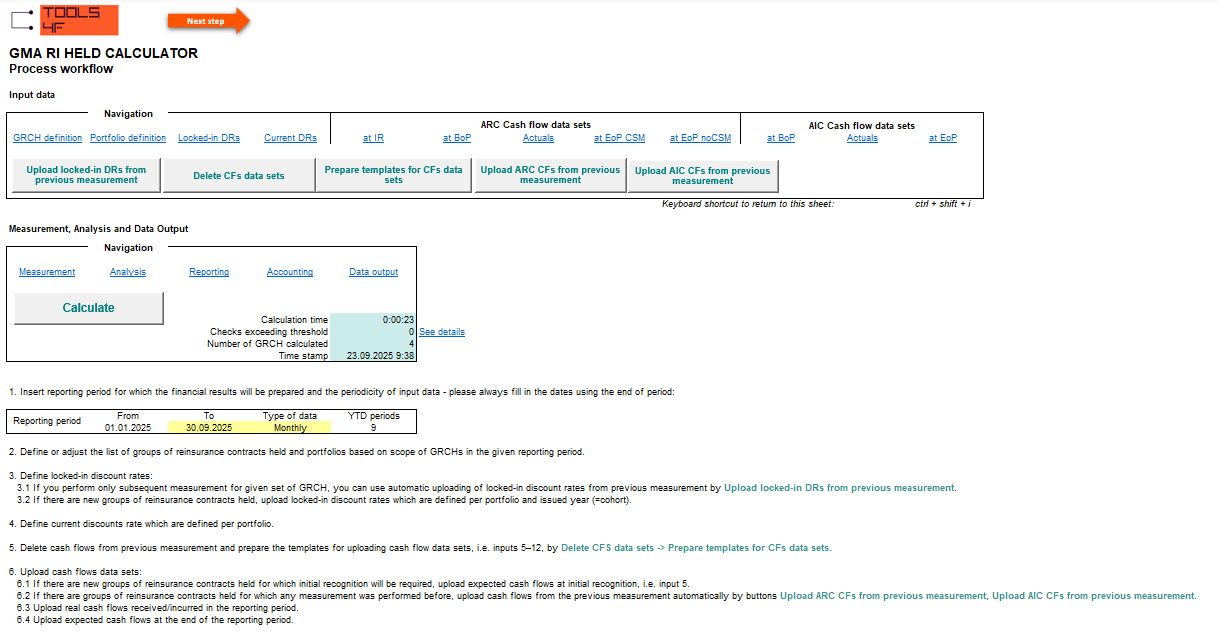Click Prepare templates for CFs data sets
The height and width of the screenshot is (638, 1218).
click(393, 175)
